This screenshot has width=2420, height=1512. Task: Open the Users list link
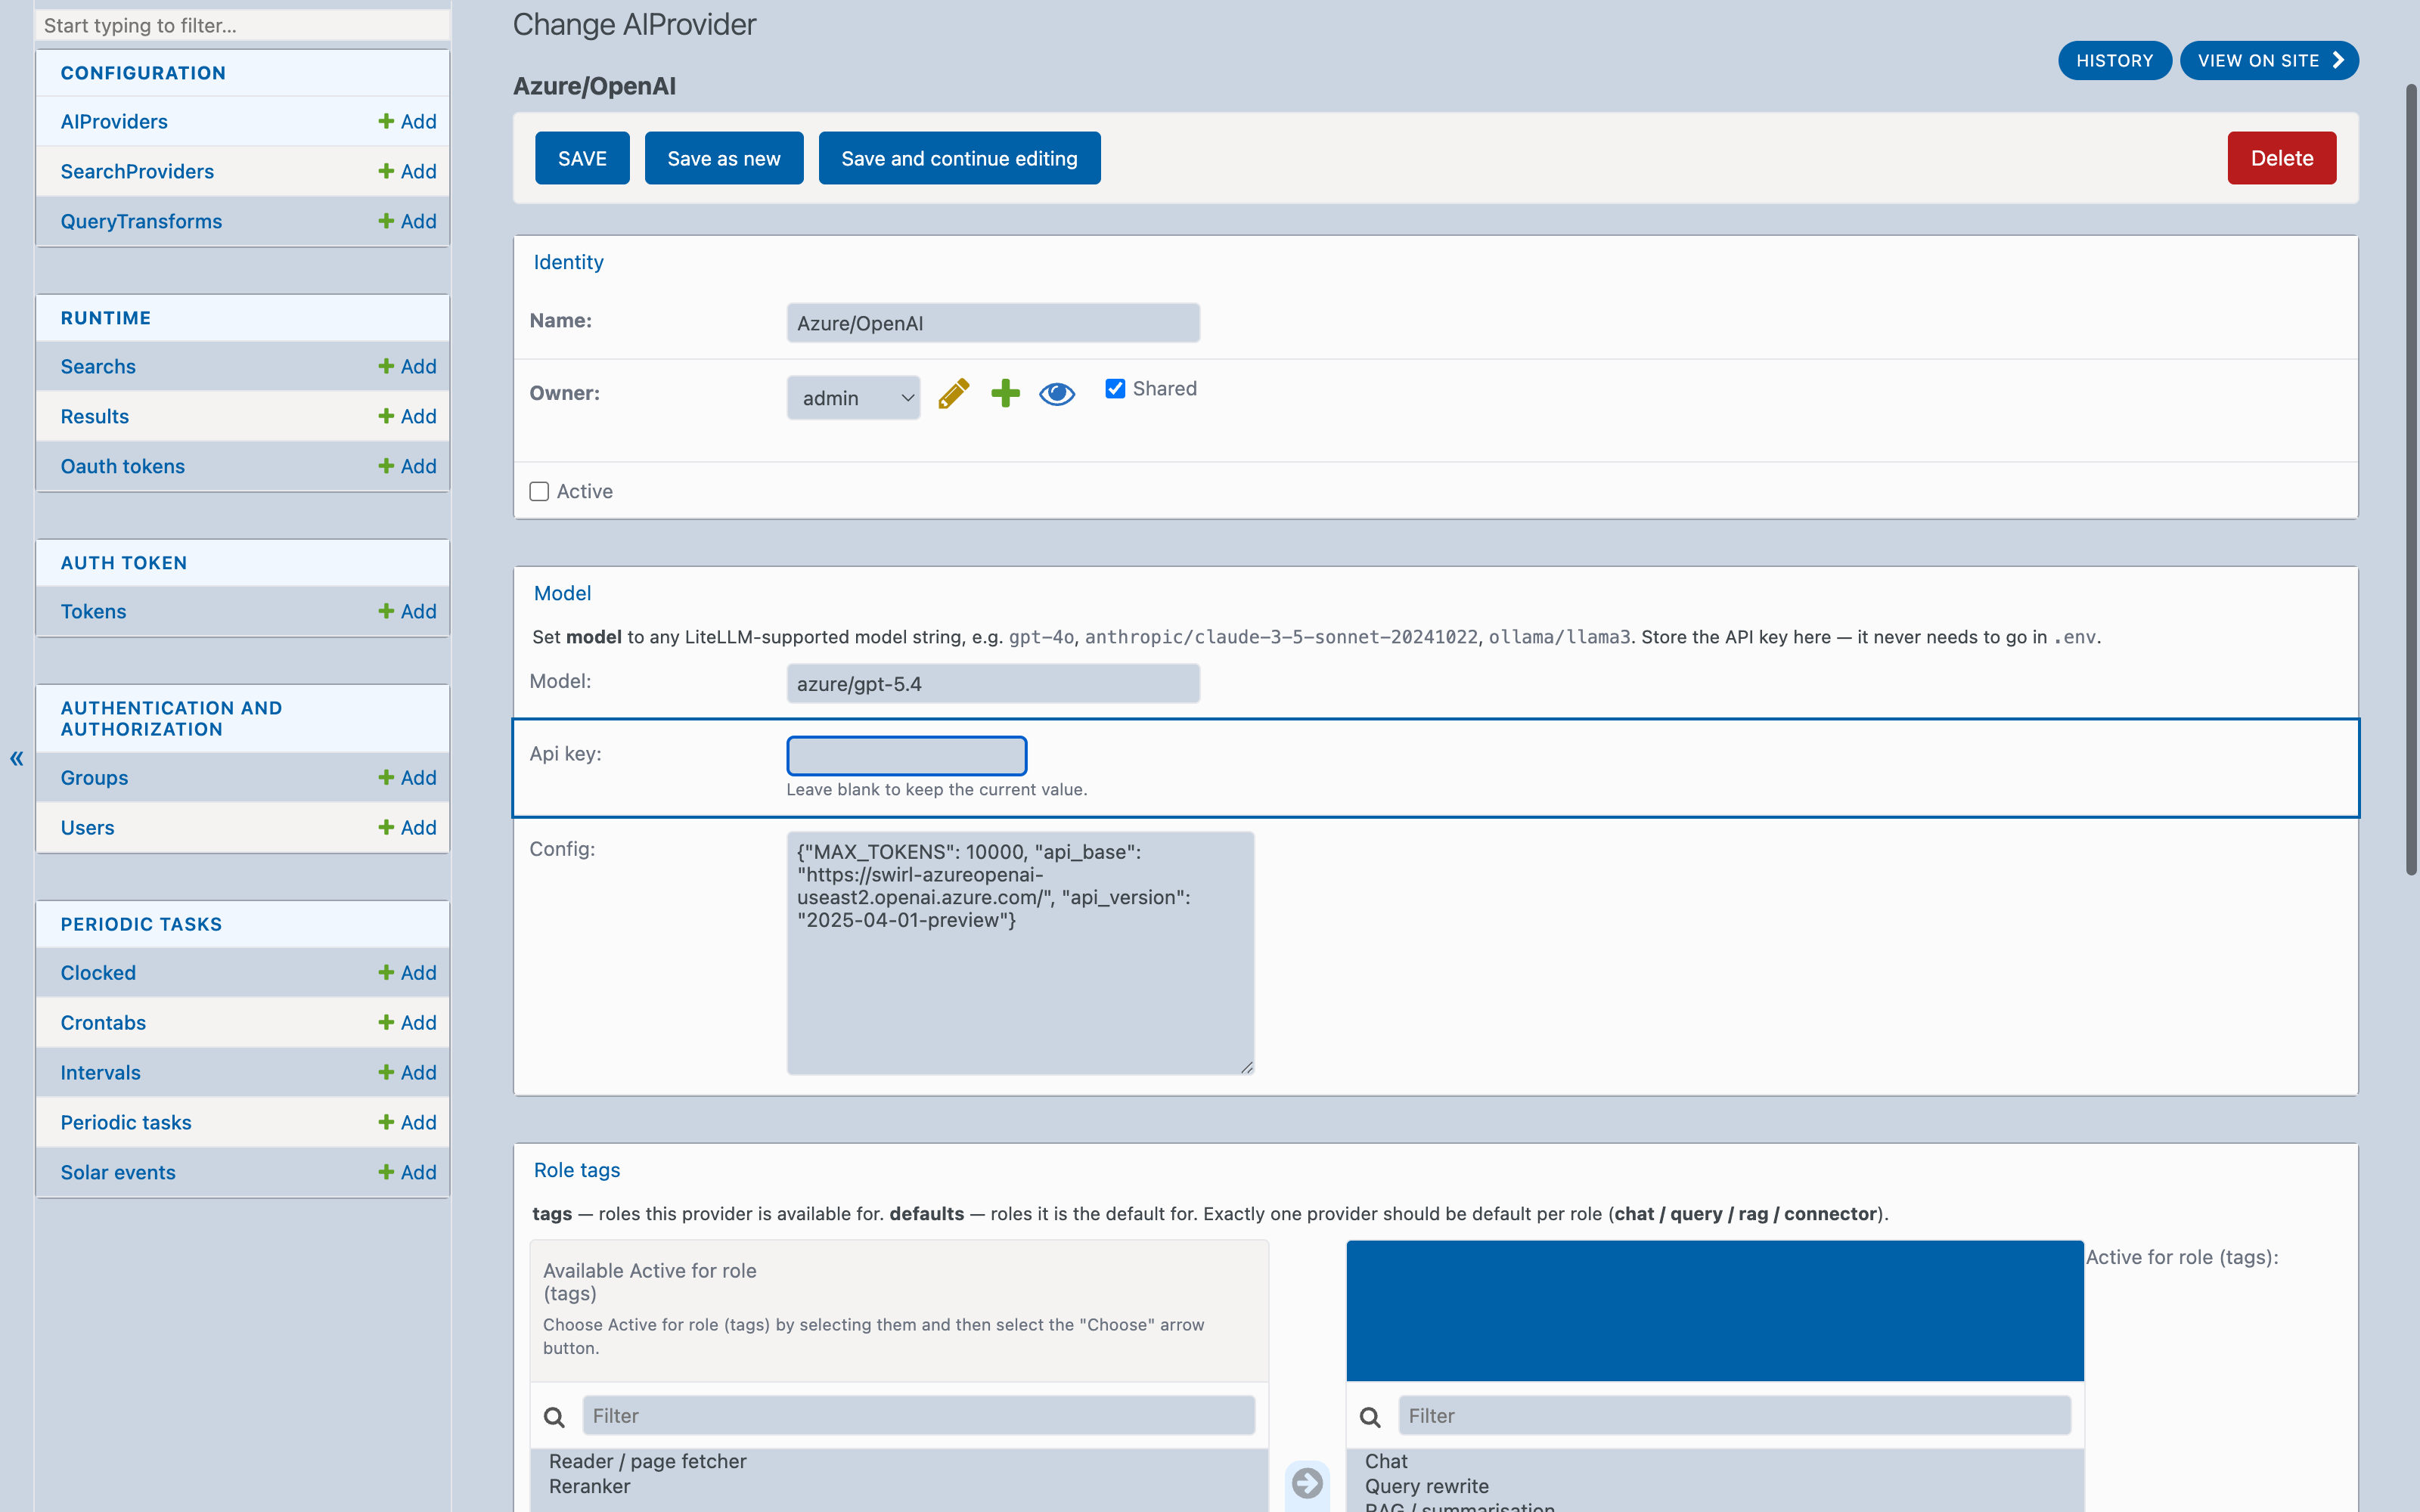[x=87, y=827]
